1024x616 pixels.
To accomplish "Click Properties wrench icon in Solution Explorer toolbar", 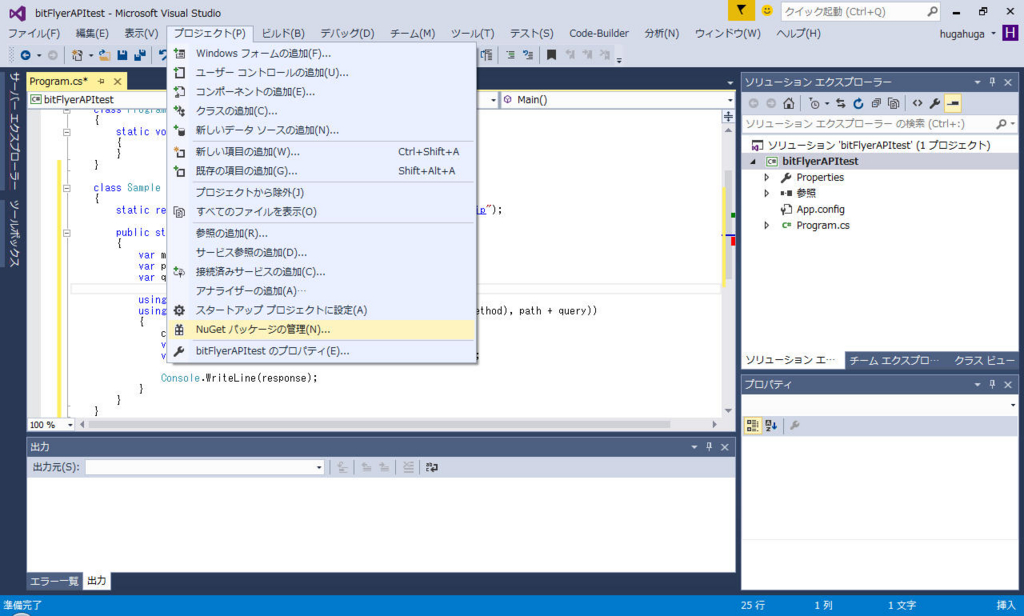I will (x=935, y=103).
